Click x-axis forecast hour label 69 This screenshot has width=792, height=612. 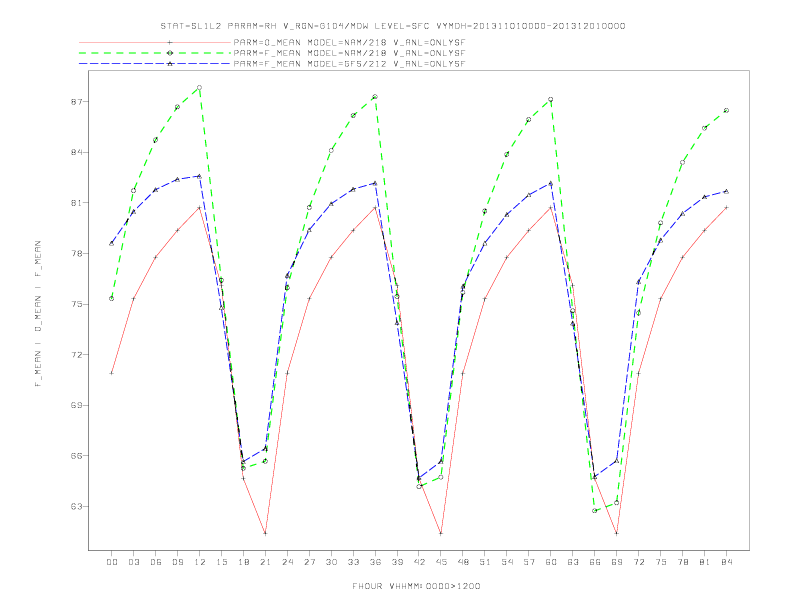(617, 562)
